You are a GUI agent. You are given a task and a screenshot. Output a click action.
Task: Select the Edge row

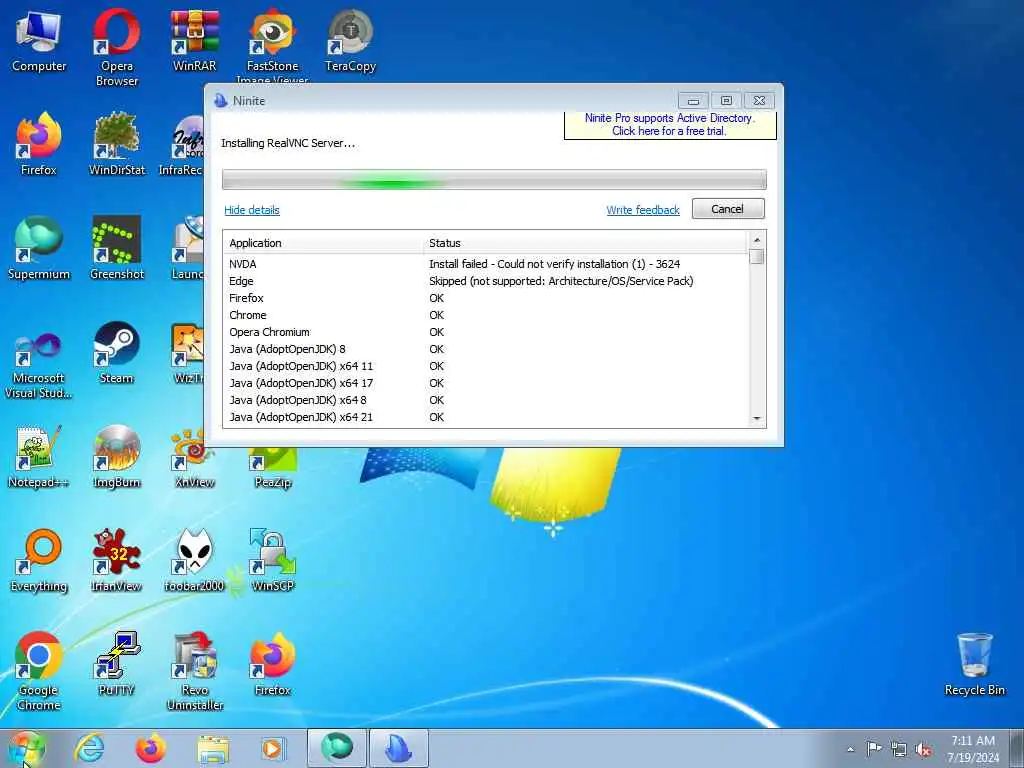486,281
